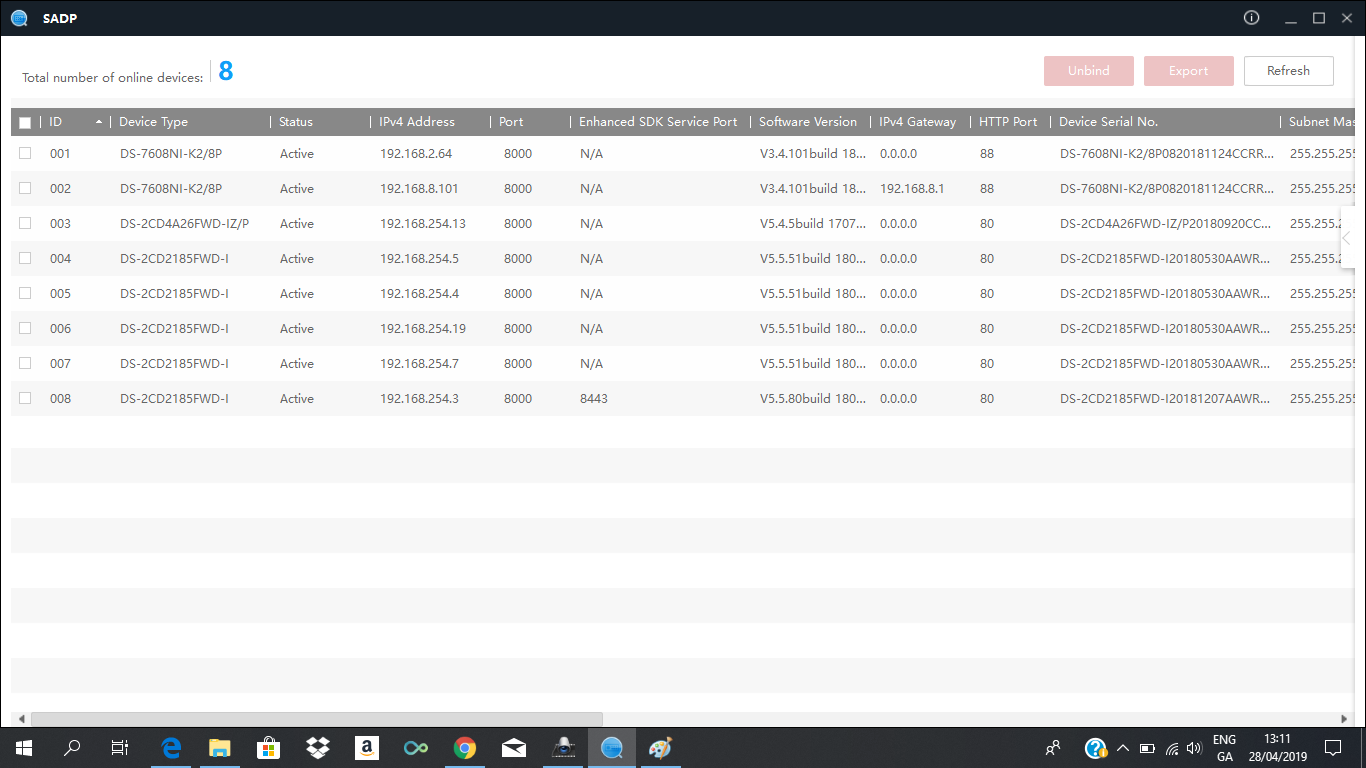Expand the side panel arrow at right edge
This screenshot has width=1366, height=768.
click(1347, 238)
